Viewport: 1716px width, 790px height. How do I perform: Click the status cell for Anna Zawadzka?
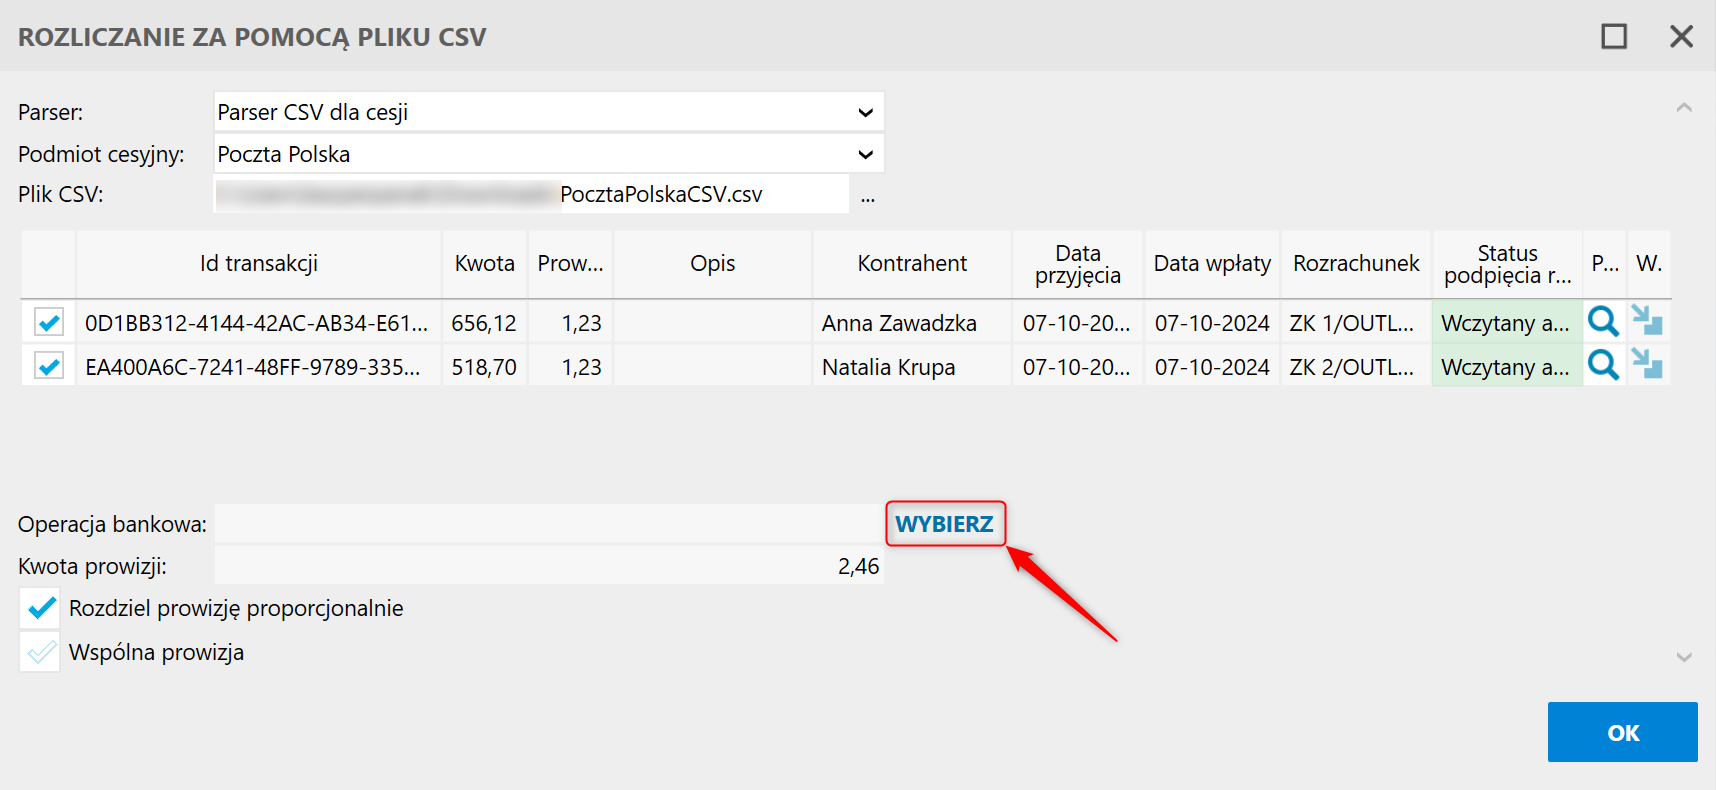click(x=1508, y=323)
